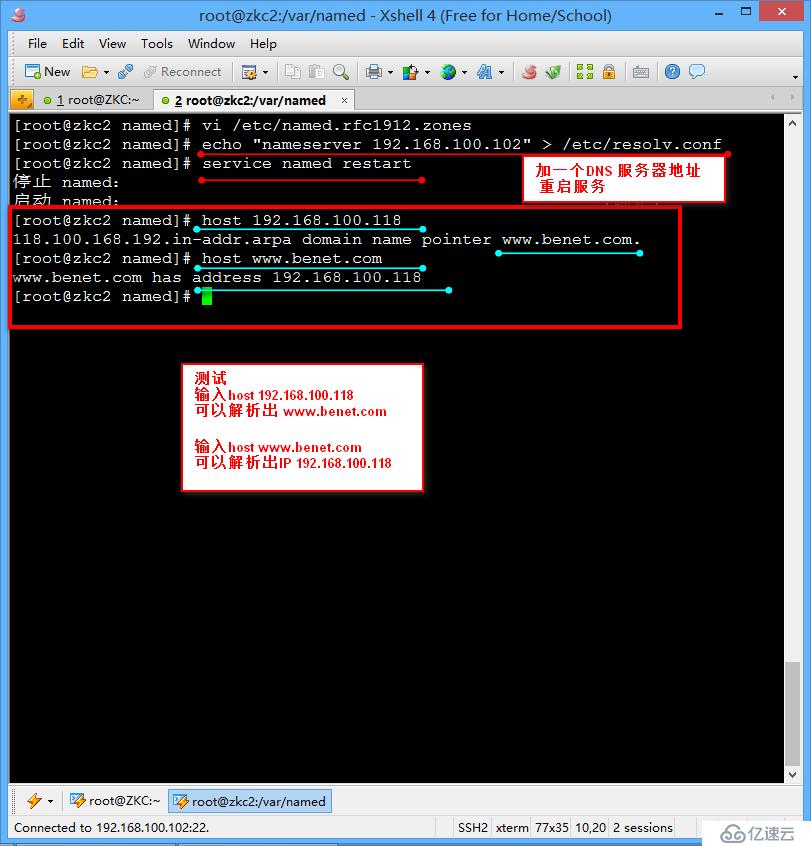The image size is (811, 846).
Task: Expand the font dropdown arrow
Action: point(501,72)
